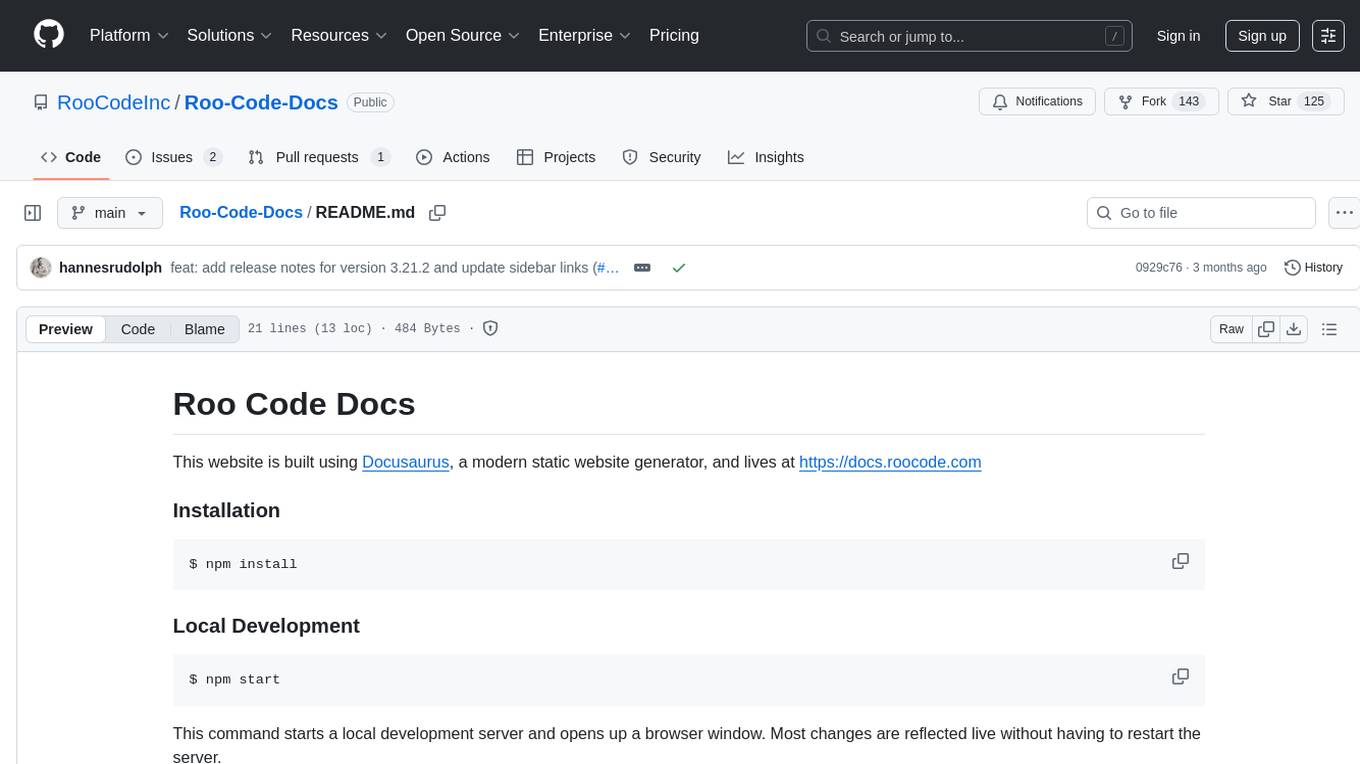Image resolution: width=1360 pixels, height=764 pixels.
Task: View the green commit status checkmark
Action: (679, 268)
